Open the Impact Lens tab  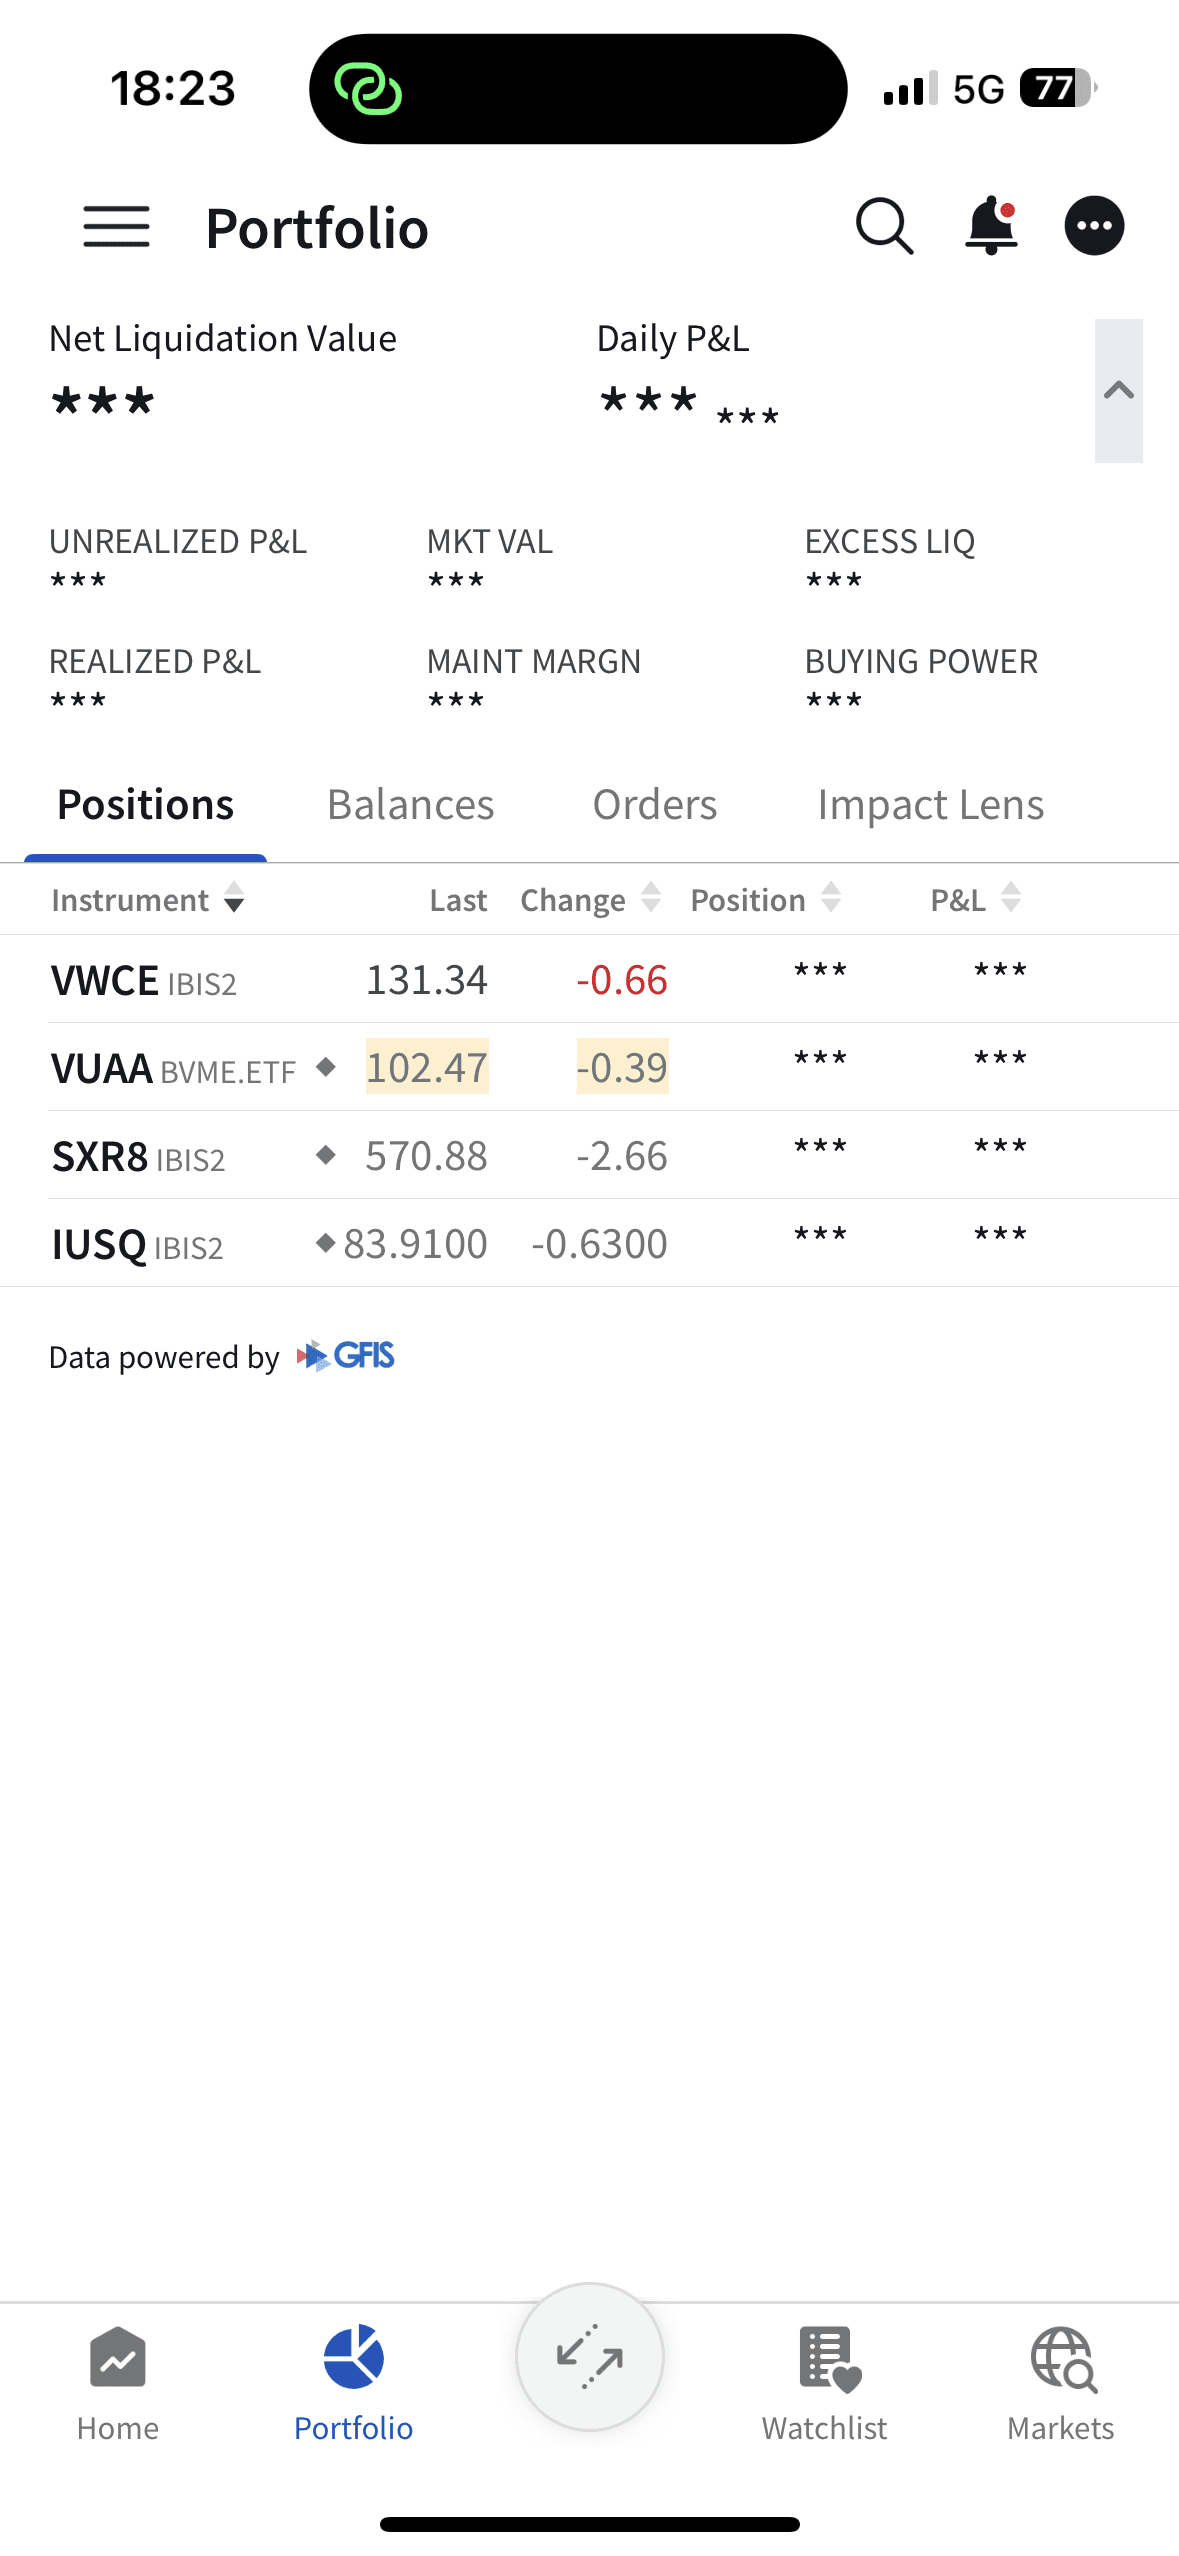click(930, 805)
